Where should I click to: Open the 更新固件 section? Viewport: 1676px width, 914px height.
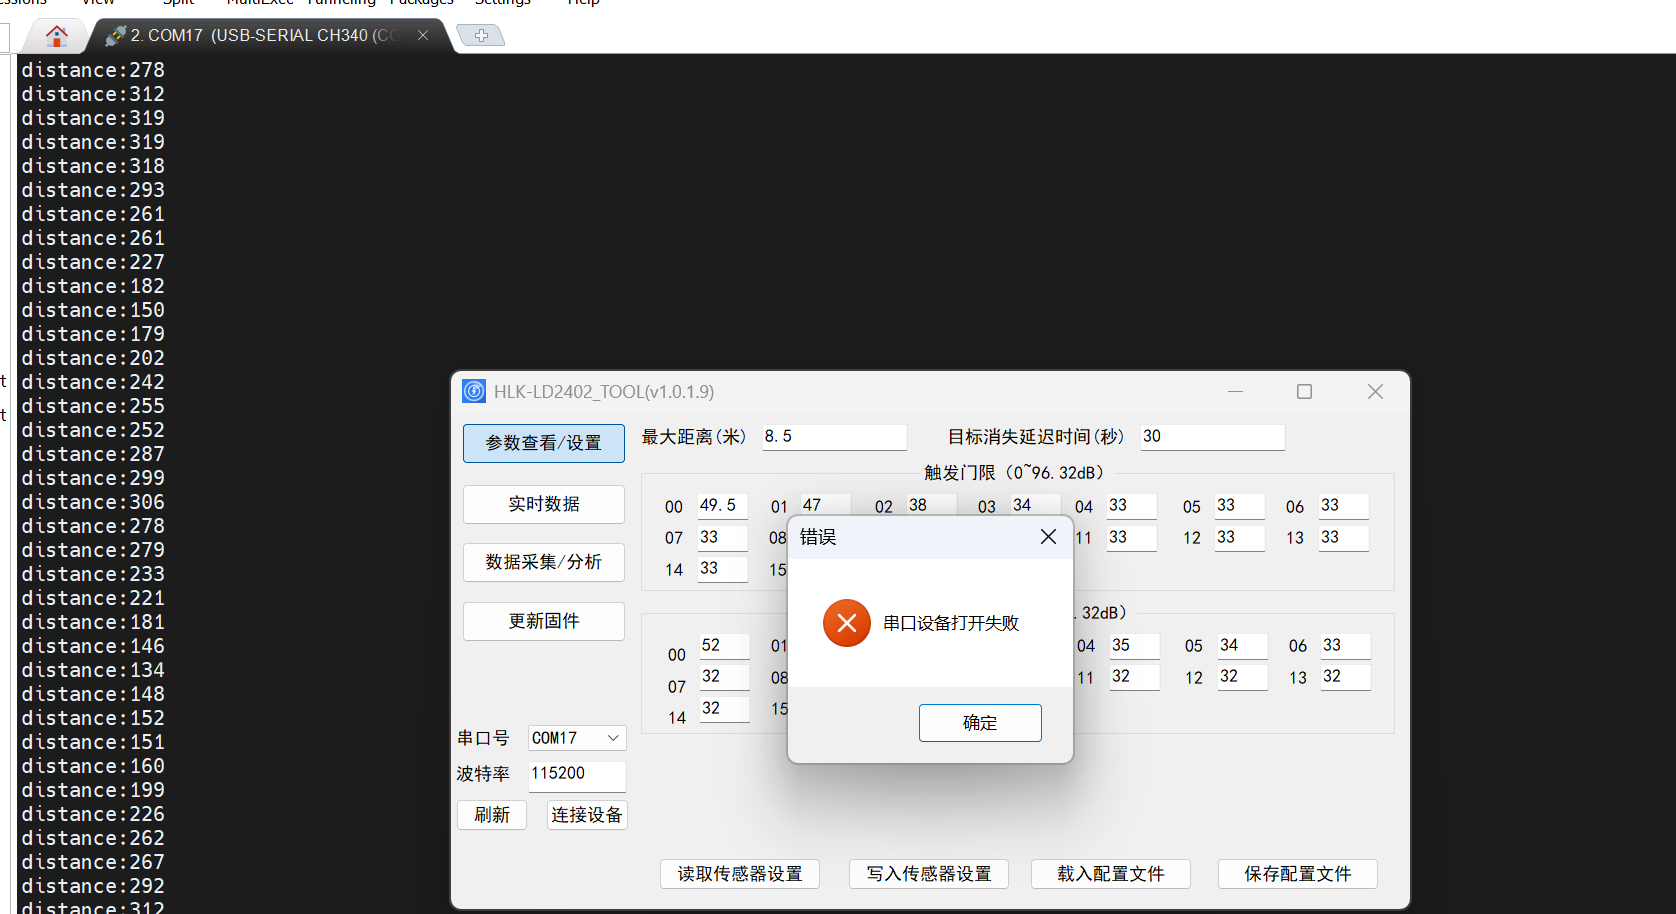click(x=544, y=621)
